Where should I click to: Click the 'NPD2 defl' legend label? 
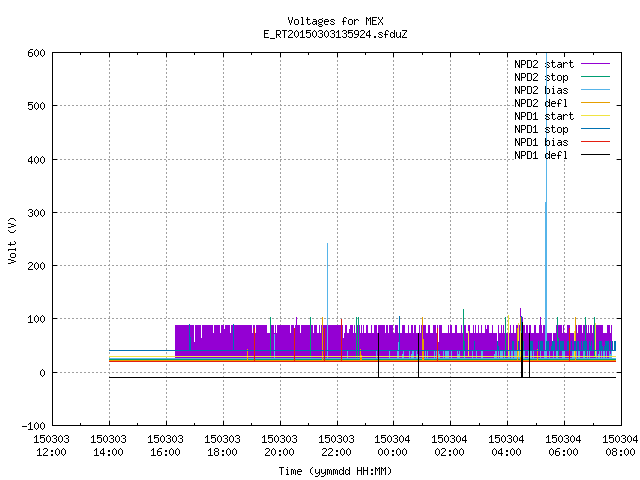pyautogui.click(x=541, y=103)
